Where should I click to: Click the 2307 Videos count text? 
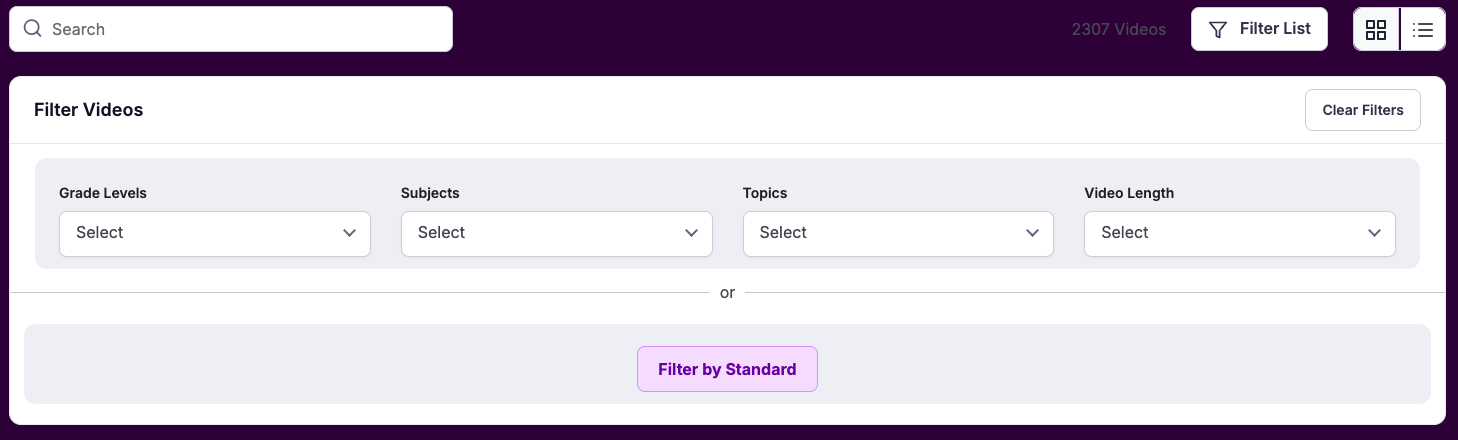point(1118,30)
